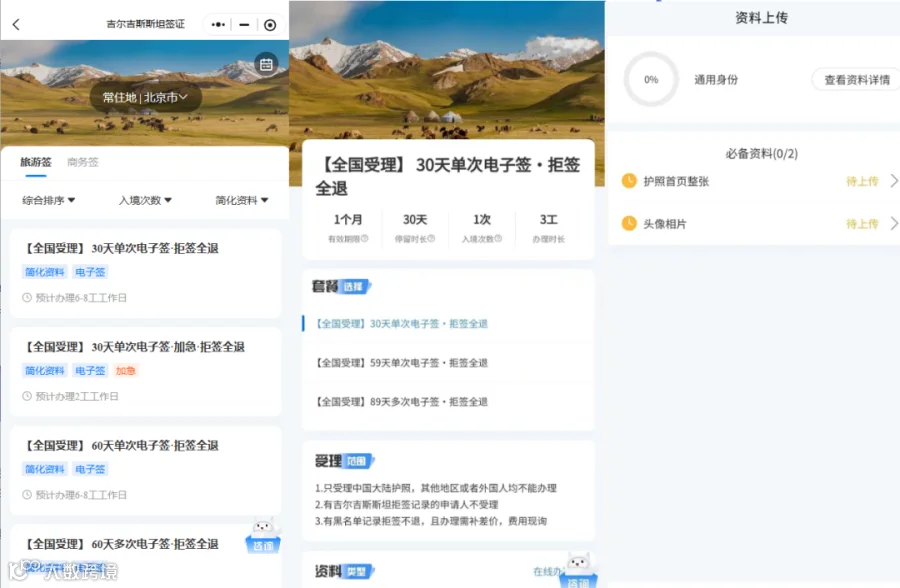Screen dimensions: 900x588
Task: Open the calendar icon over the banner
Action: [x=266, y=64]
